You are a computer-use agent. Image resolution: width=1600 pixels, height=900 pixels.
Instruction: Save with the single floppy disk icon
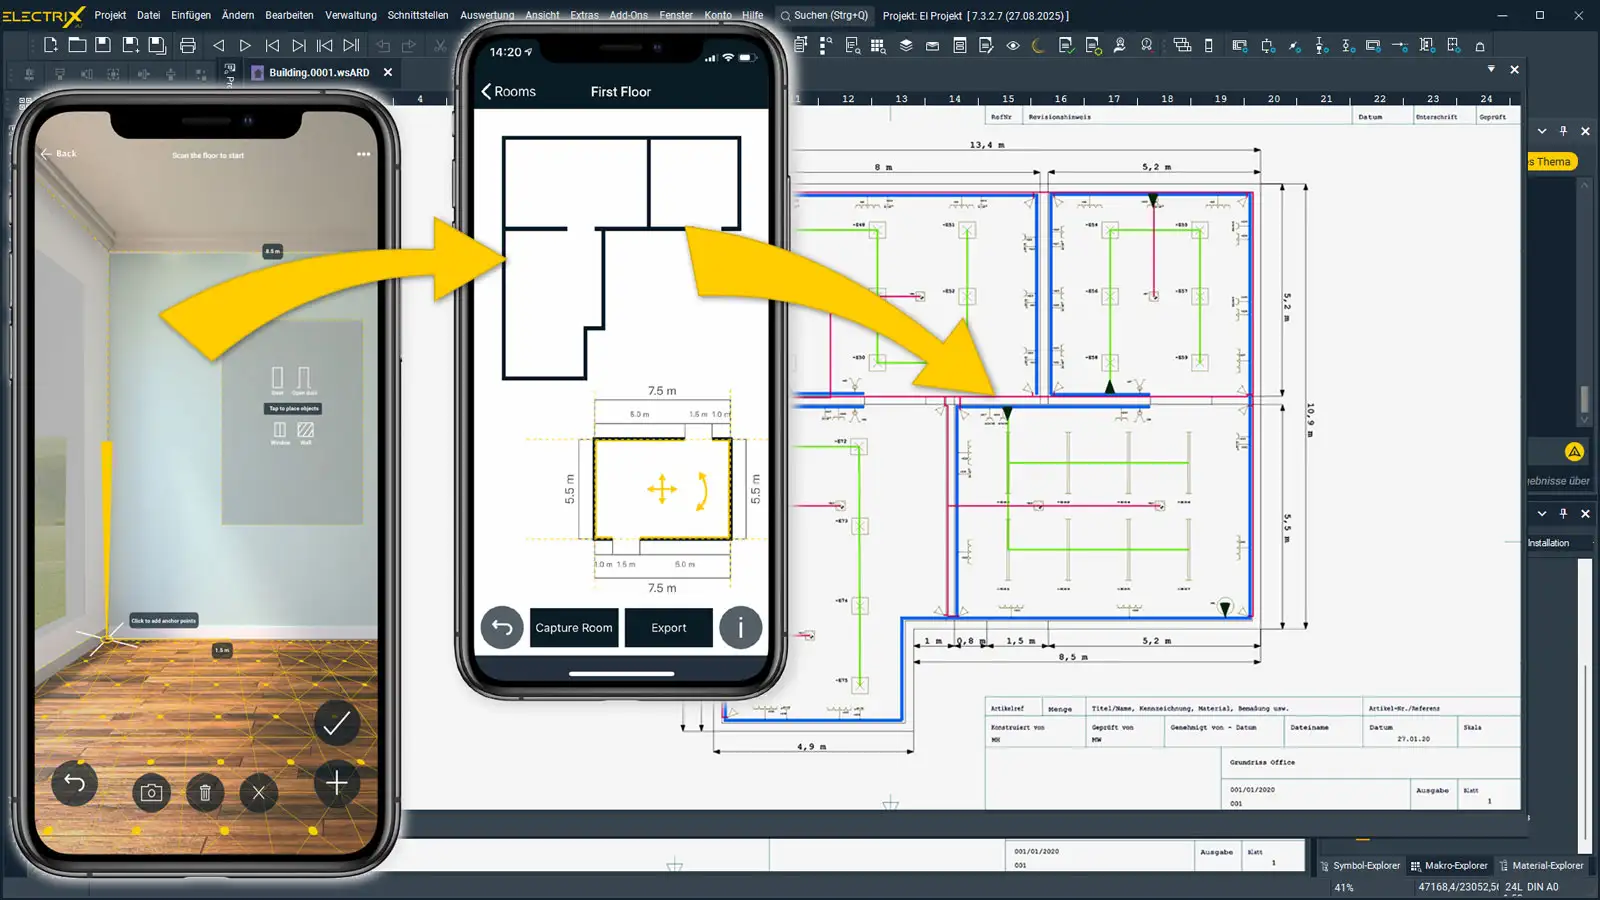coord(103,45)
